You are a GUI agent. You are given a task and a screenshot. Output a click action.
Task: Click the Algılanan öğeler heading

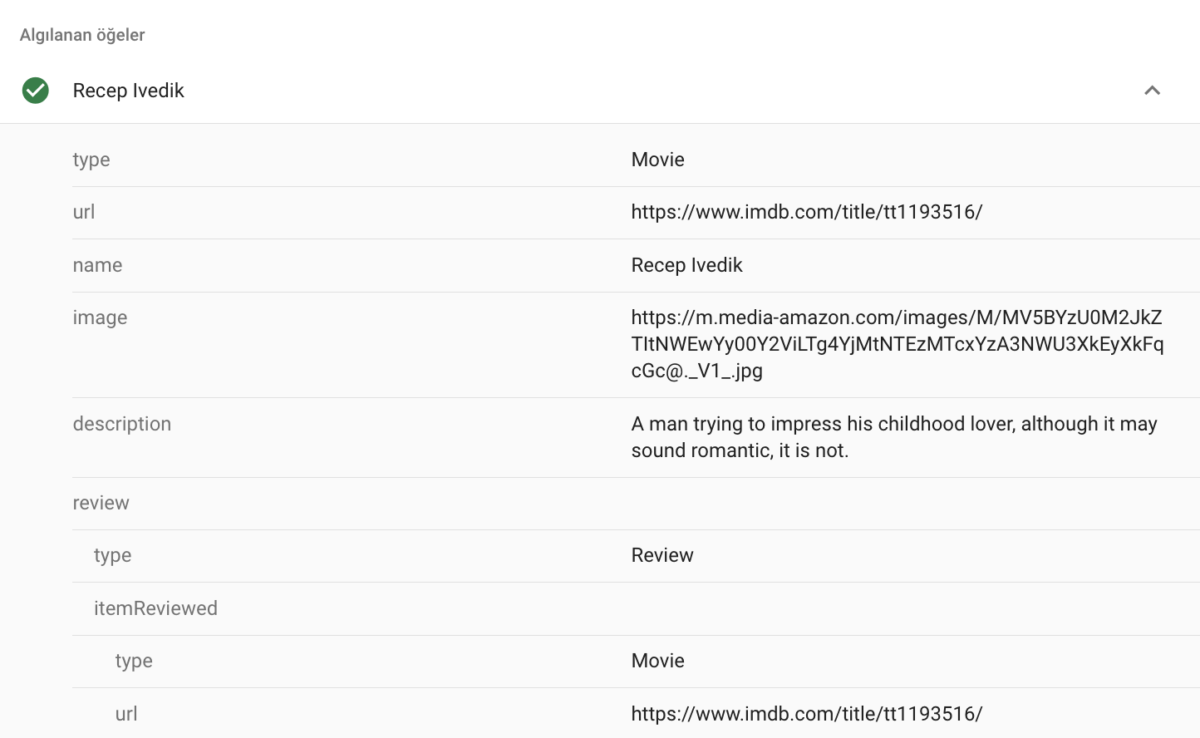pyautogui.click(x=82, y=35)
